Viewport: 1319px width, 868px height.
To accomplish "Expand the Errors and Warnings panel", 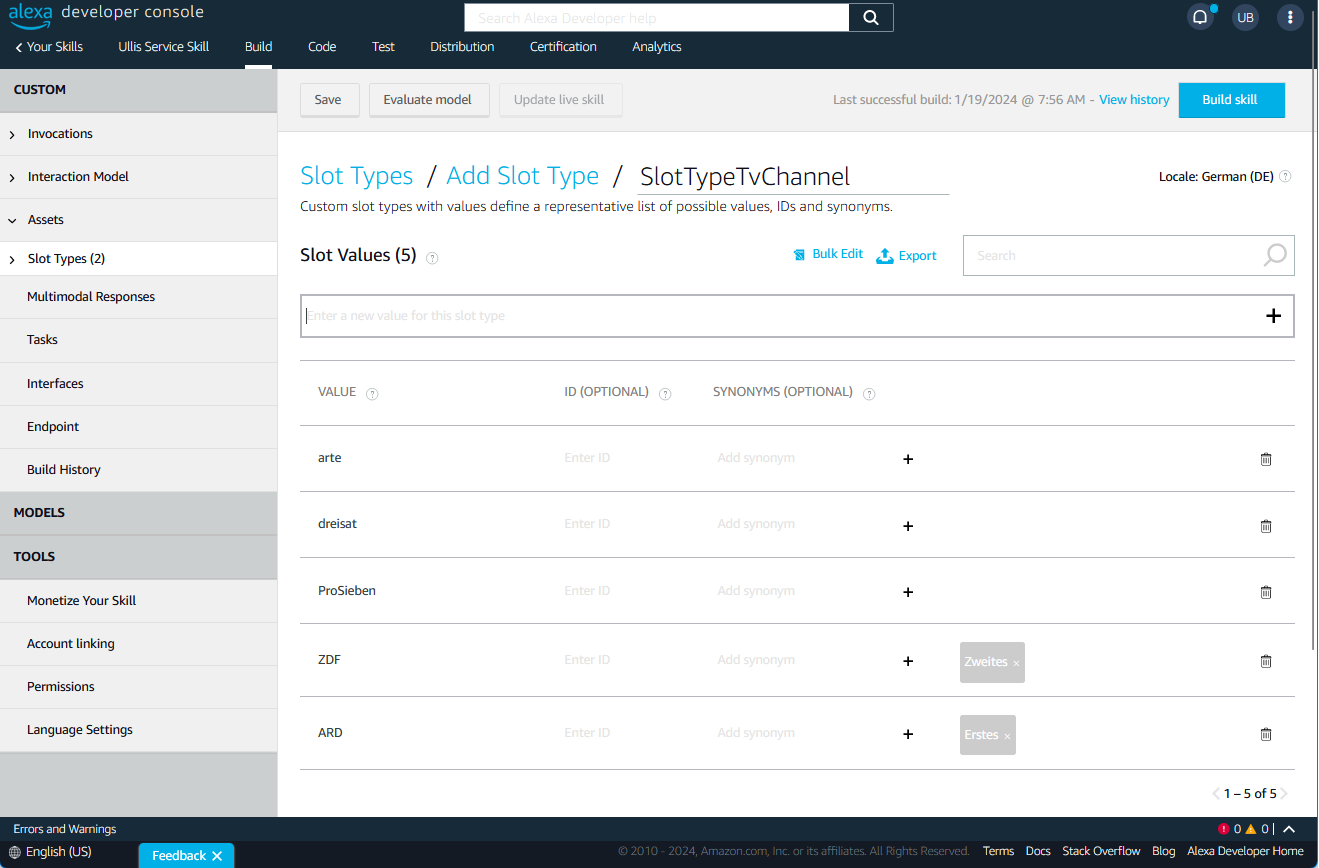I will [1289, 829].
